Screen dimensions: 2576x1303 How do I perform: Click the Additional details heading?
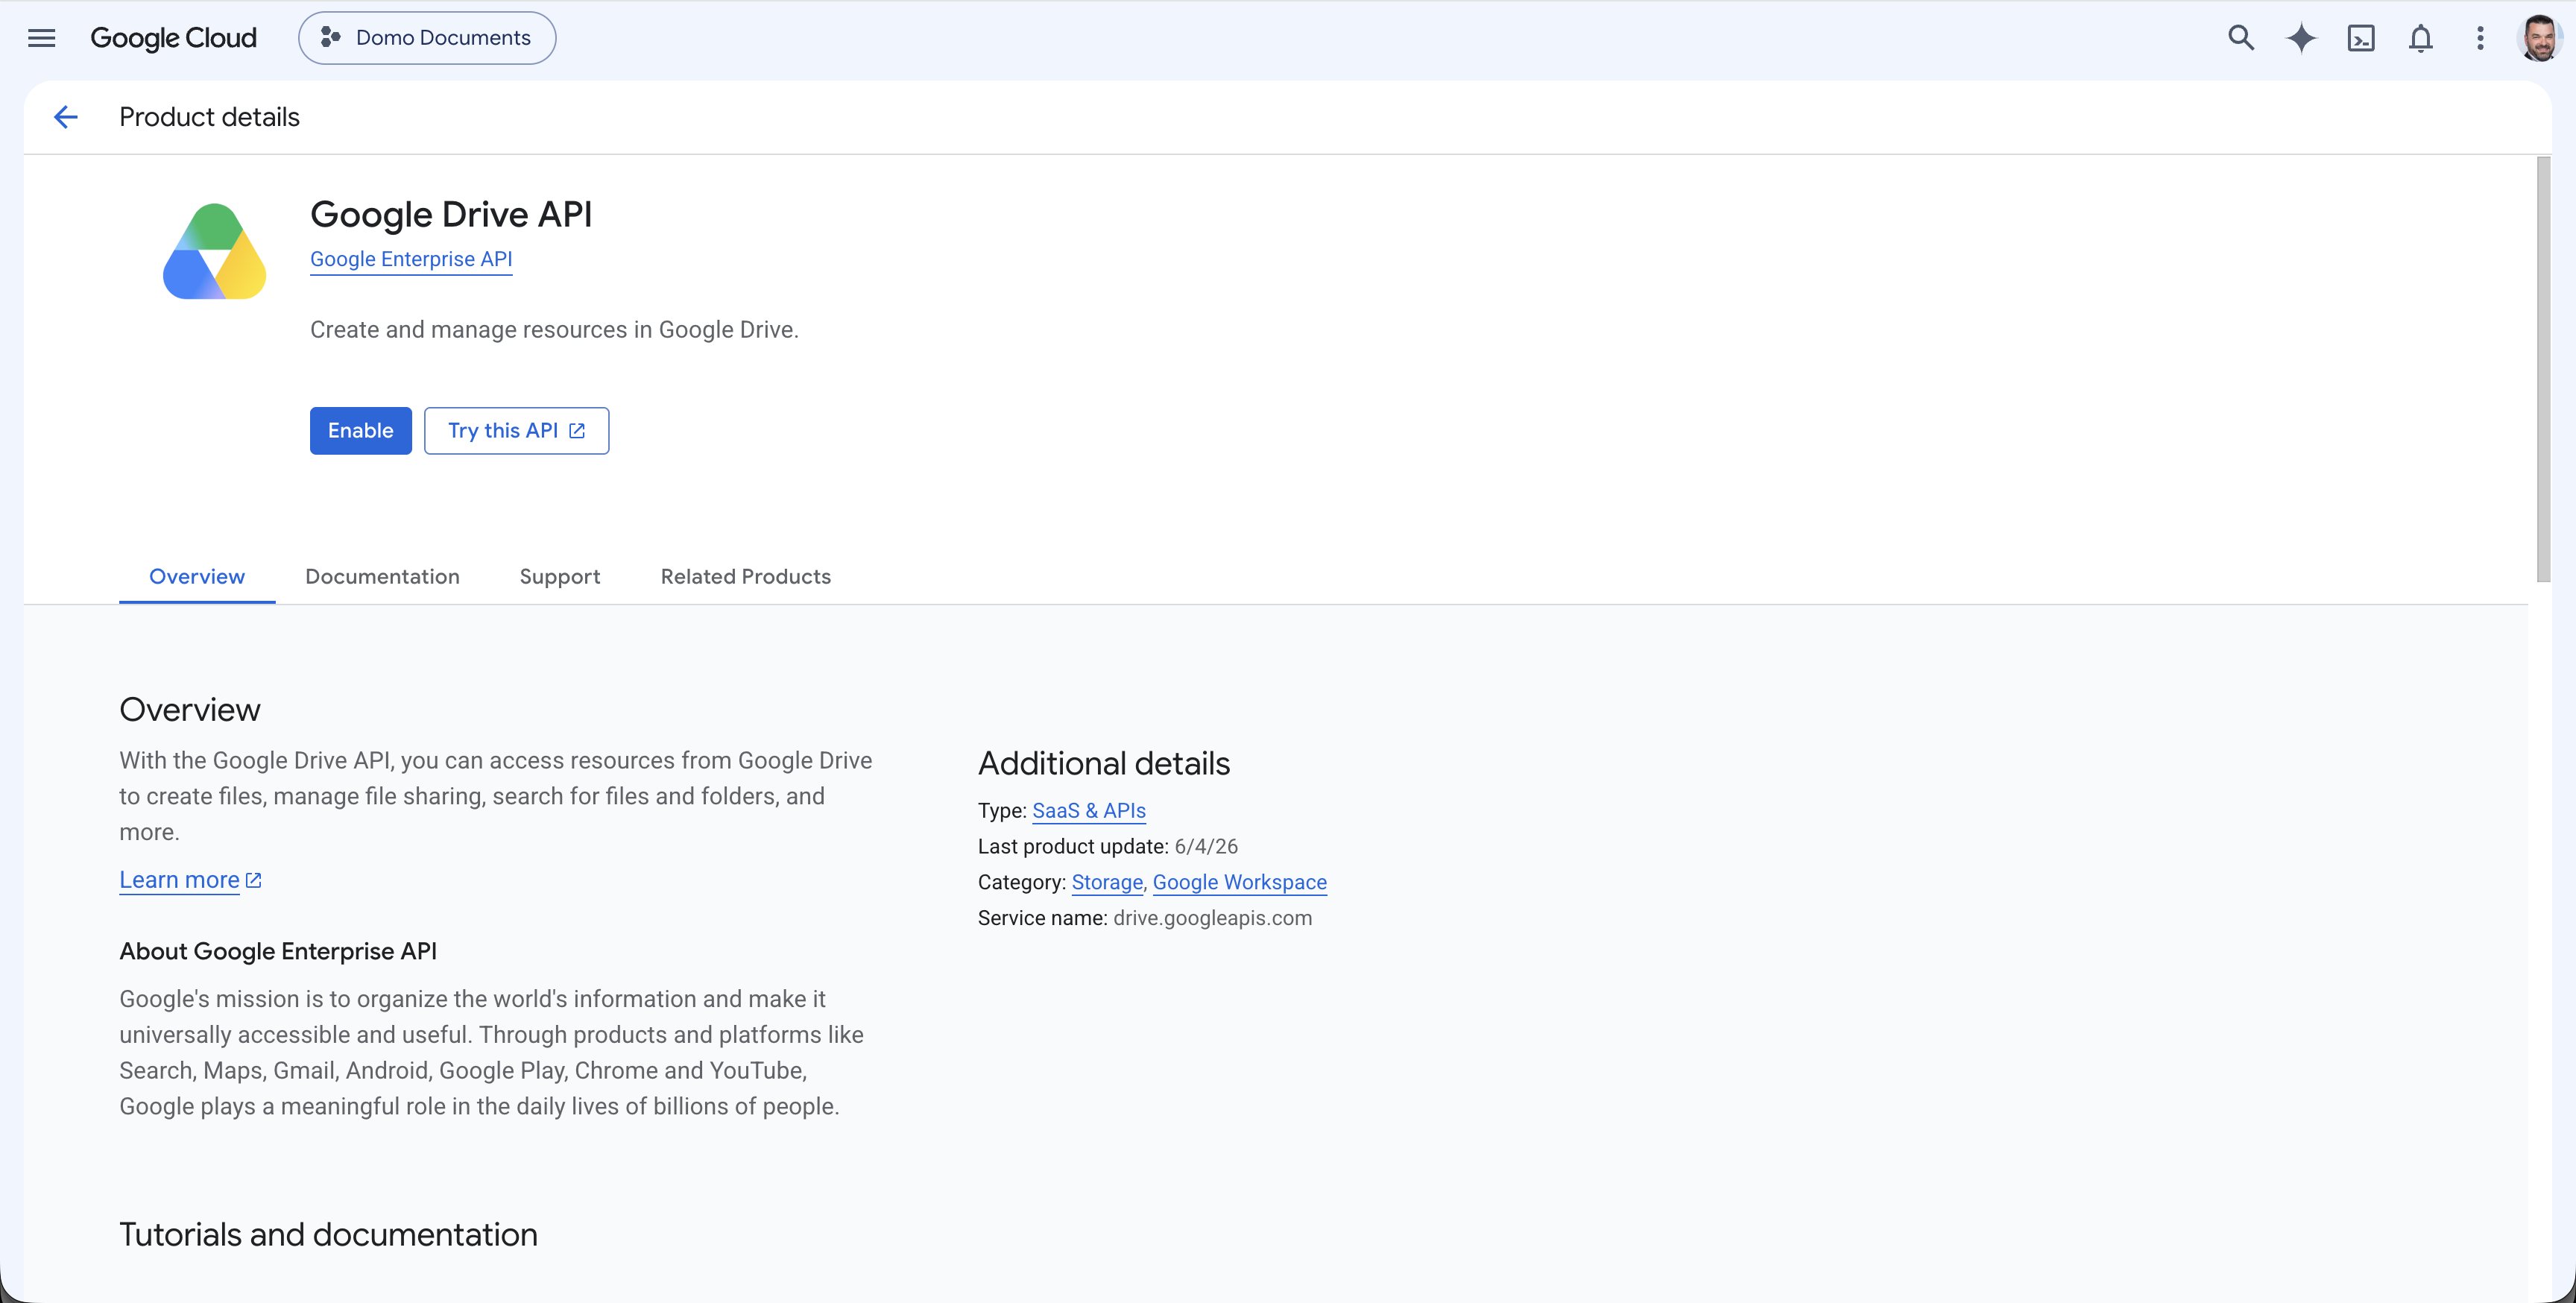tap(1104, 764)
